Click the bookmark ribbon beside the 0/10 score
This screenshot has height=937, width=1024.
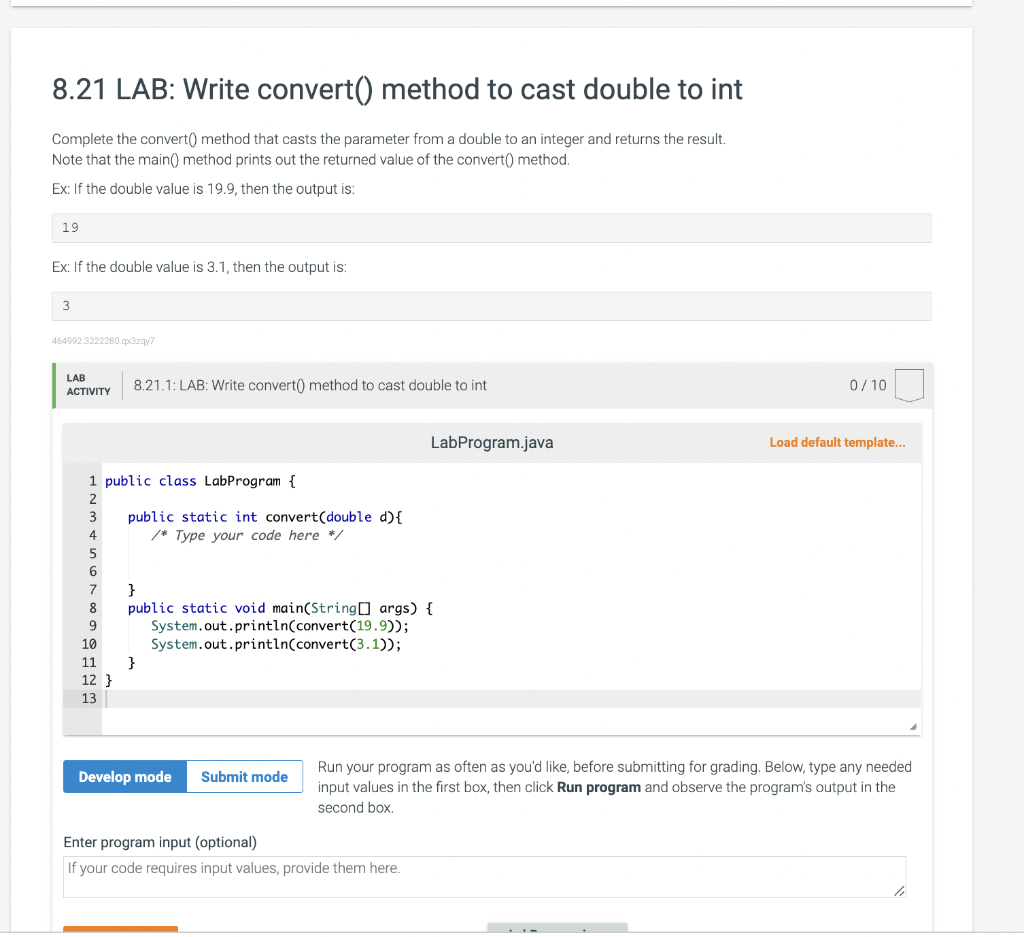909,385
